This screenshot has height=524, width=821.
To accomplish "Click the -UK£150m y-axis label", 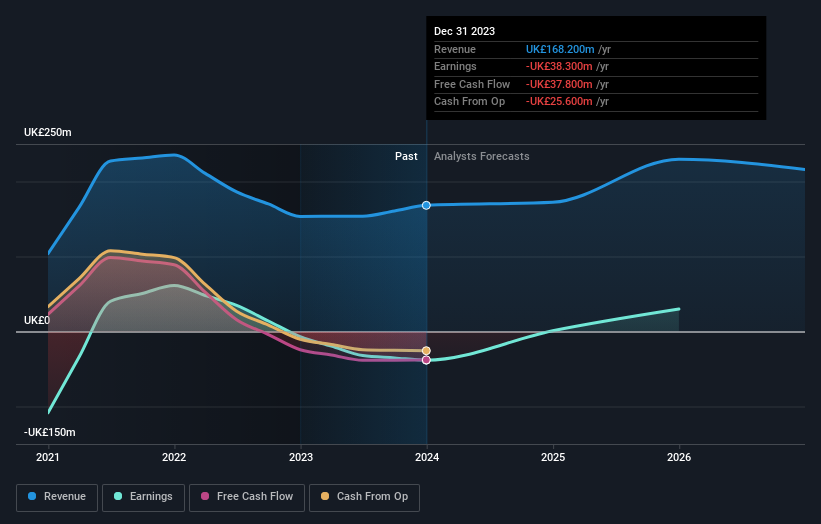I will (50, 432).
